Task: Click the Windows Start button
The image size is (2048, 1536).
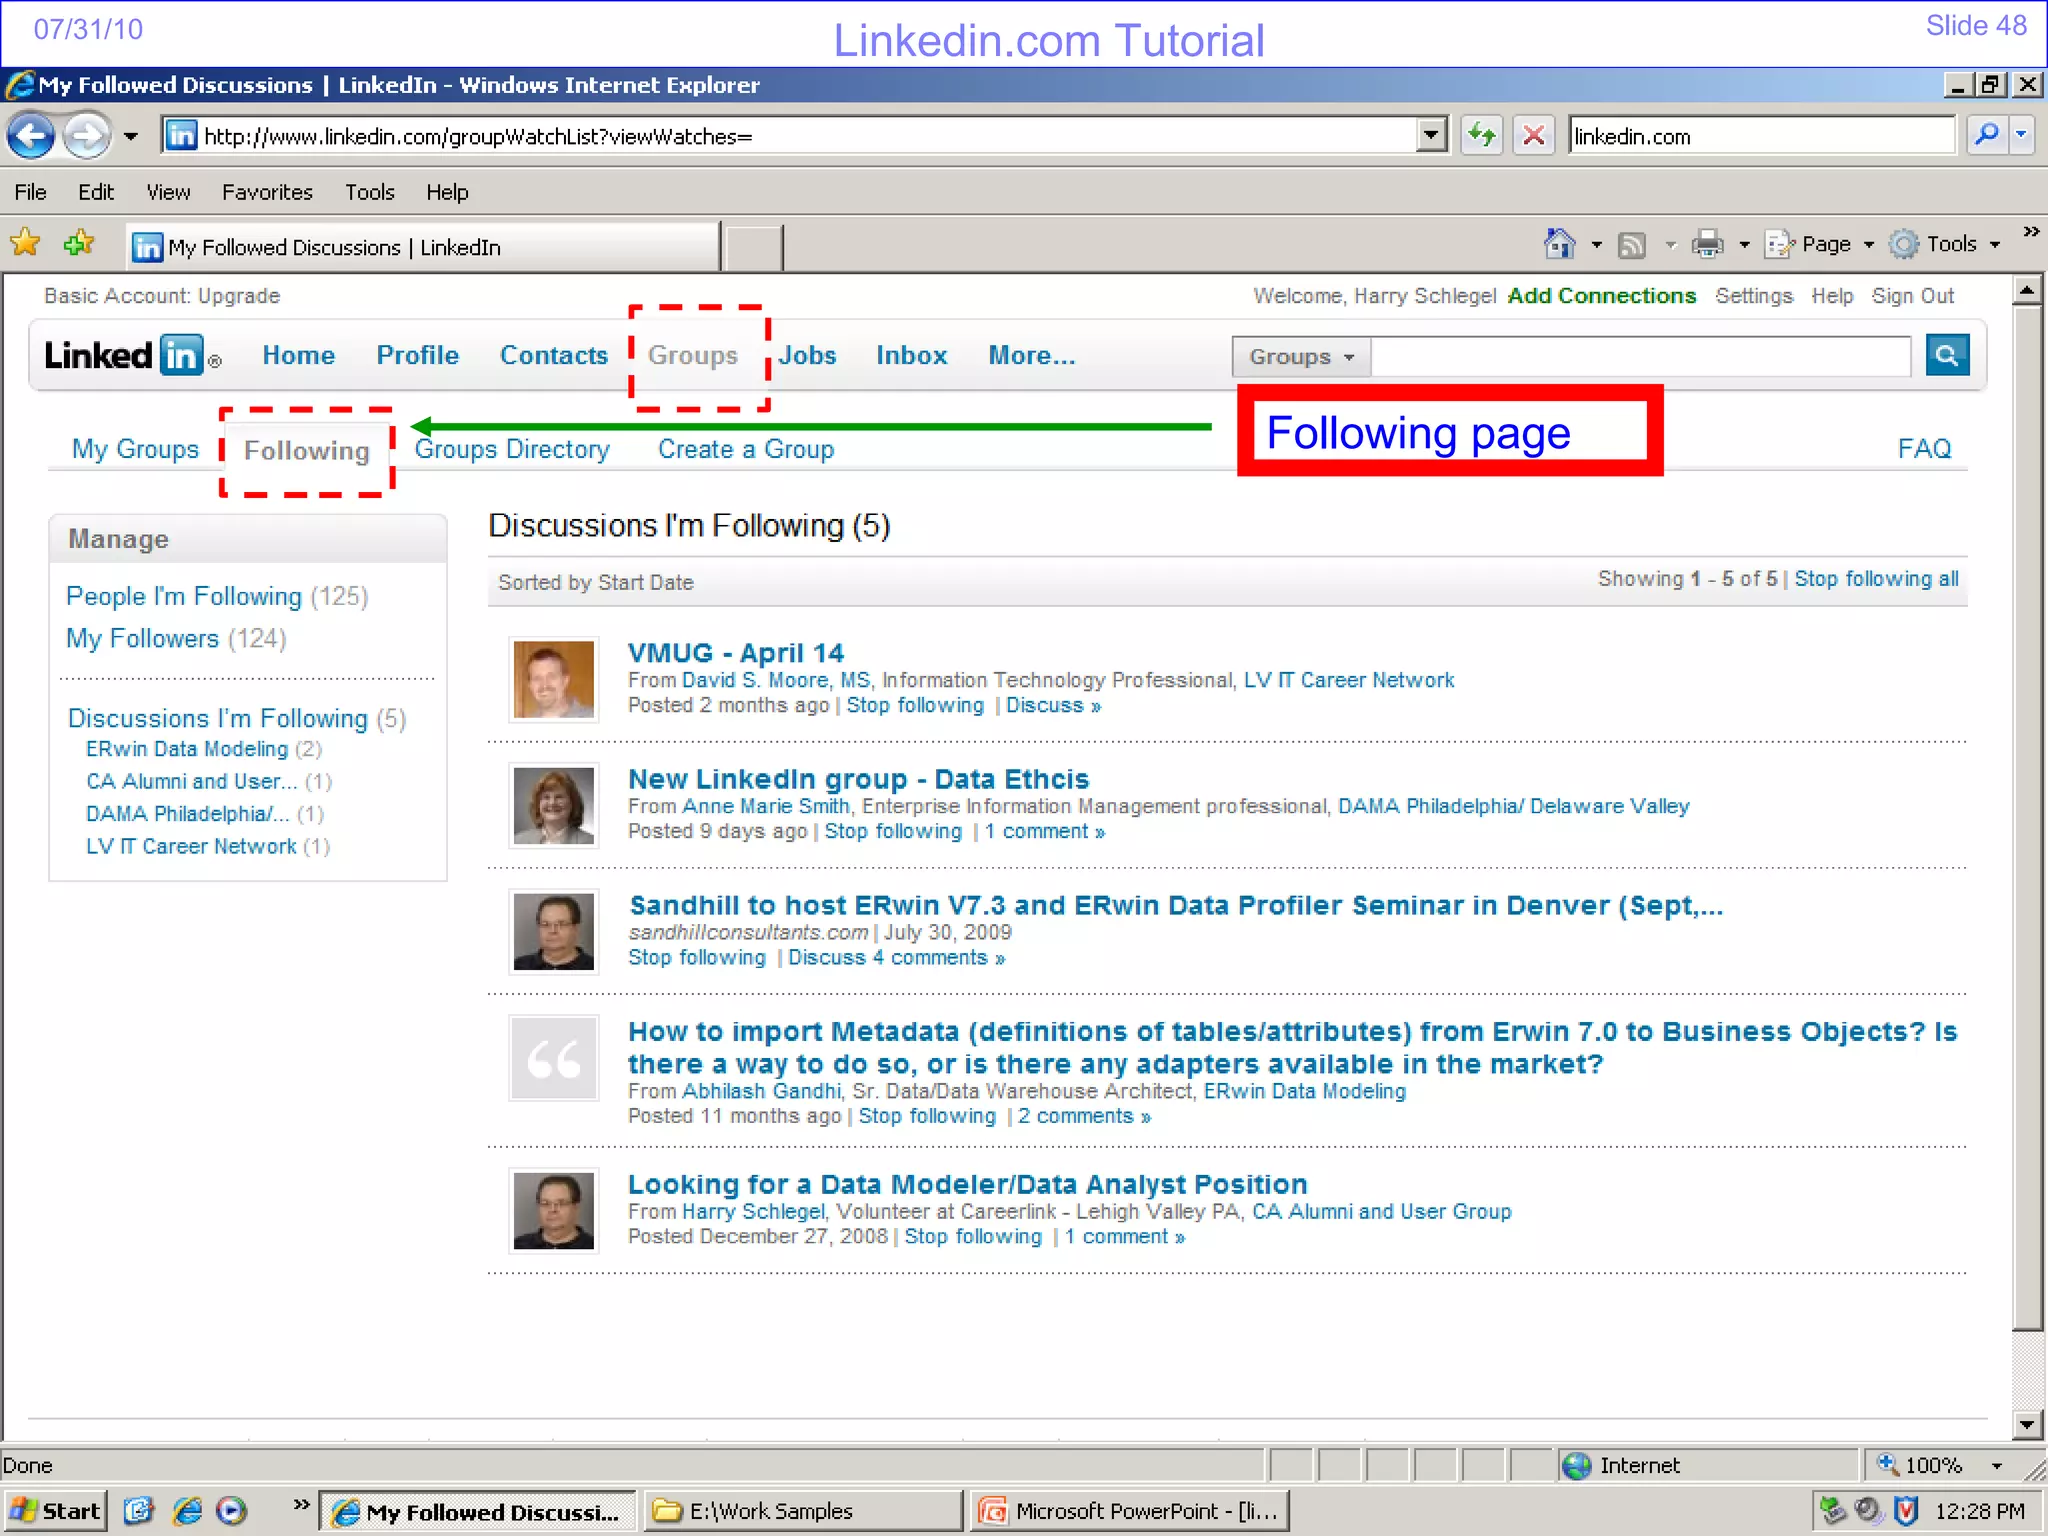Action: click(x=55, y=1511)
